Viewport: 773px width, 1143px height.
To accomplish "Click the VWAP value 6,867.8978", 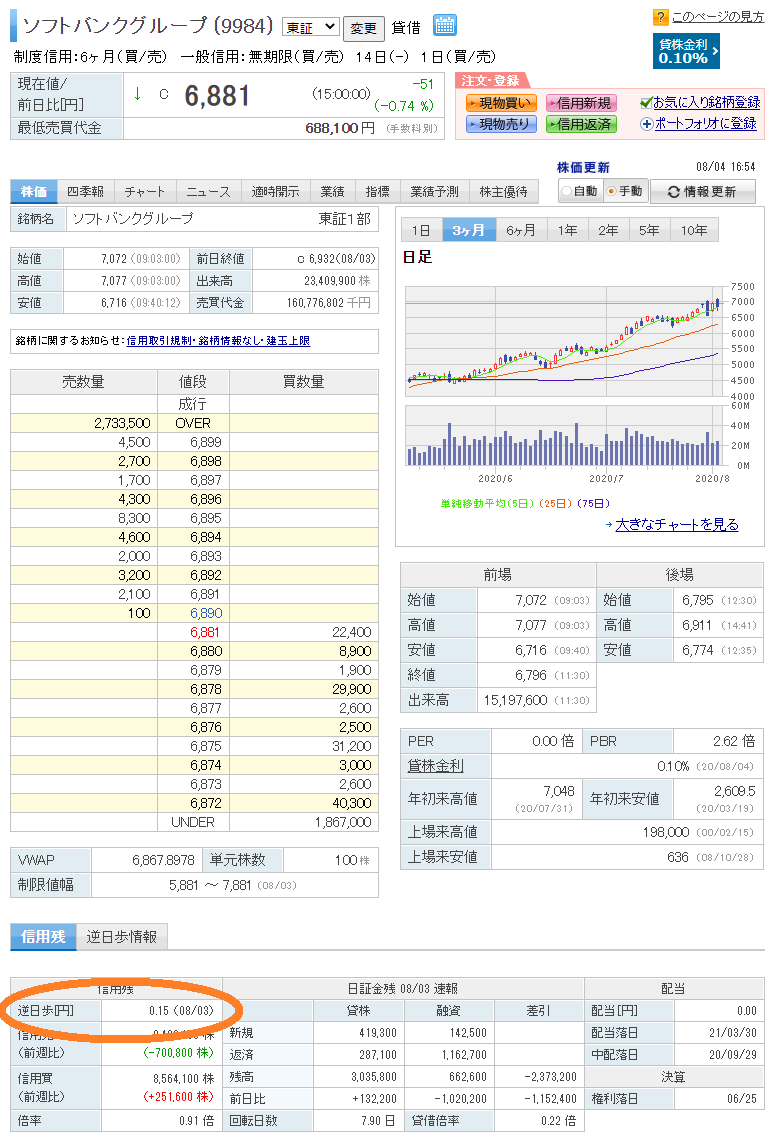I will (x=163, y=860).
